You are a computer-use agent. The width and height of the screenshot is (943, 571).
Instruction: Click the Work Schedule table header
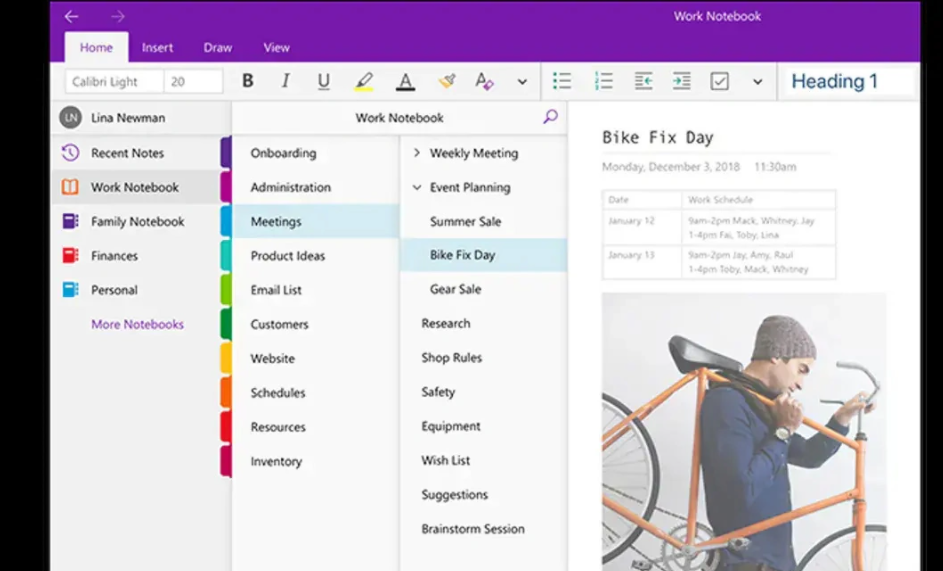coord(758,200)
